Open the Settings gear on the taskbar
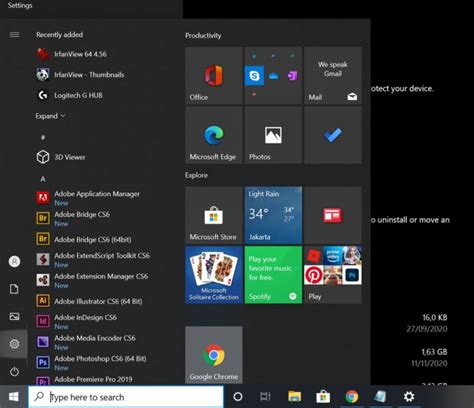The image size is (474, 408). pyautogui.click(x=409, y=397)
